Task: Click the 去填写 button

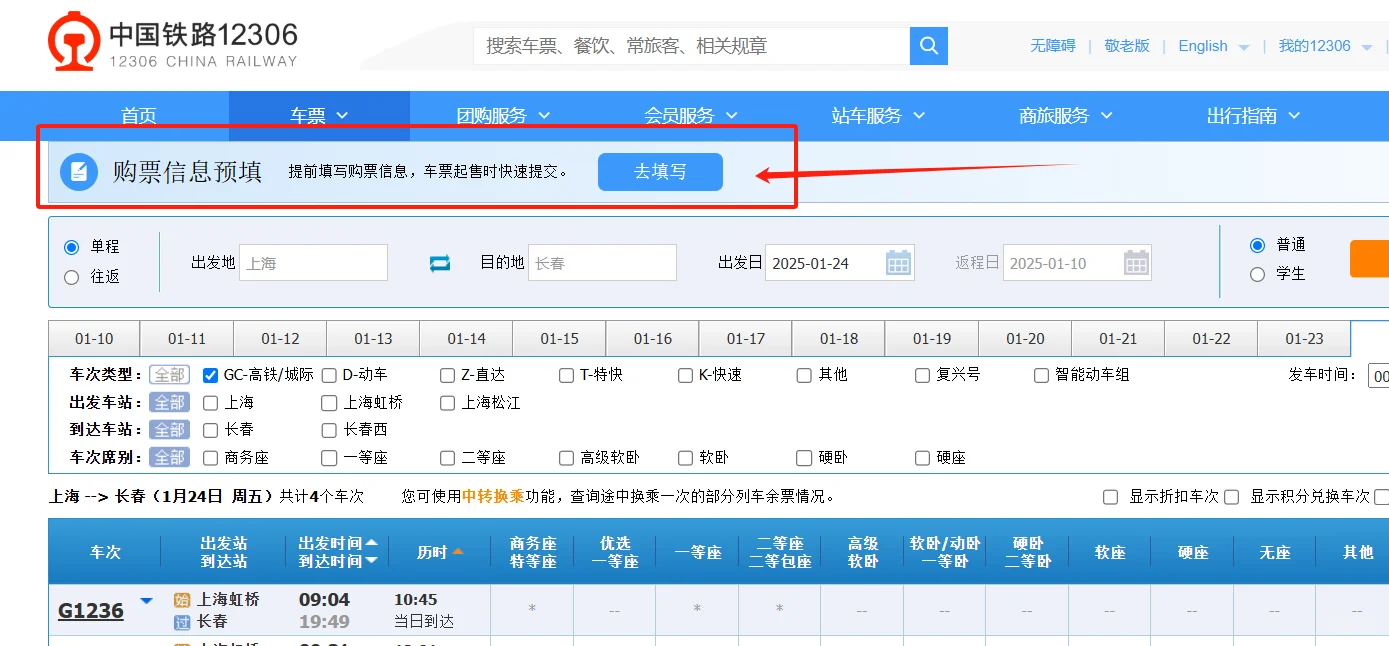Action: (660, 171)
